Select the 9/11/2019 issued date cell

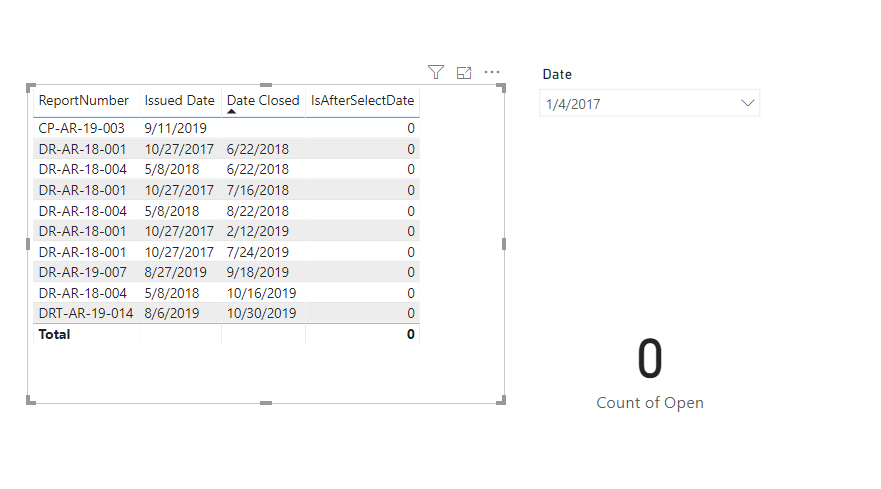pyautogui.click(x=175, y=128)
